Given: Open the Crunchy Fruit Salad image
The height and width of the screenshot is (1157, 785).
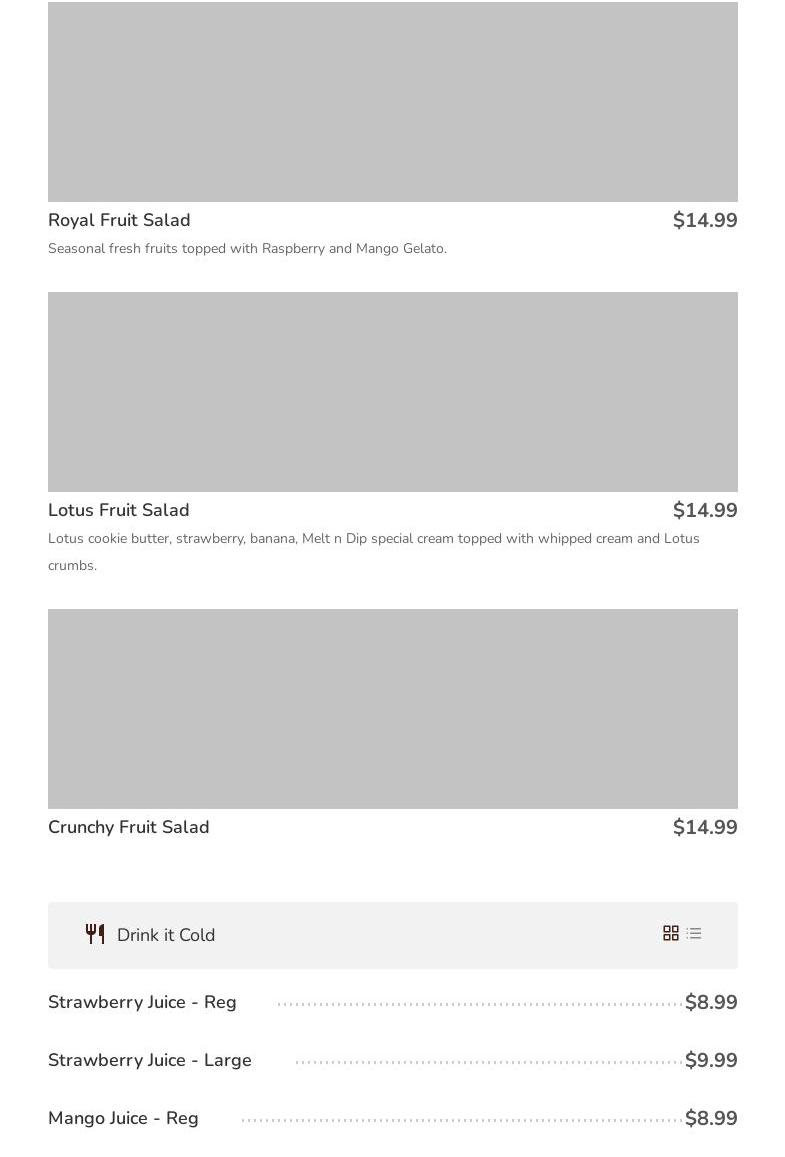Looking at the screenshot, I should point(393,709).
